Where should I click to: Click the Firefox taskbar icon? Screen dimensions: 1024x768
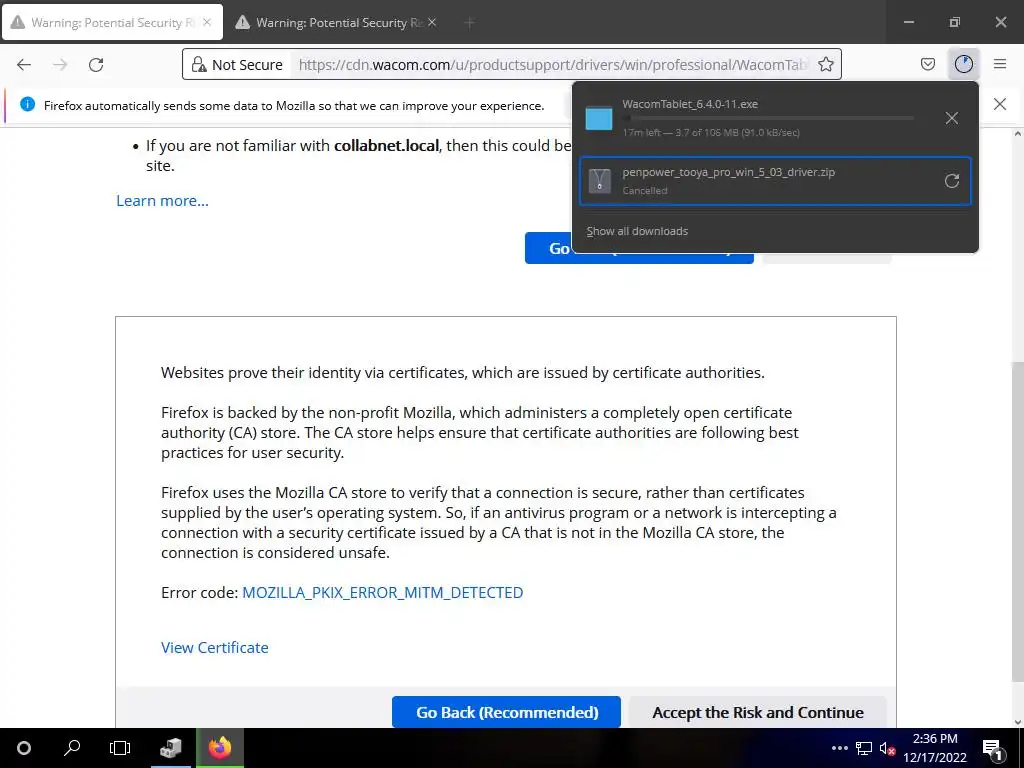pos(220,748)
